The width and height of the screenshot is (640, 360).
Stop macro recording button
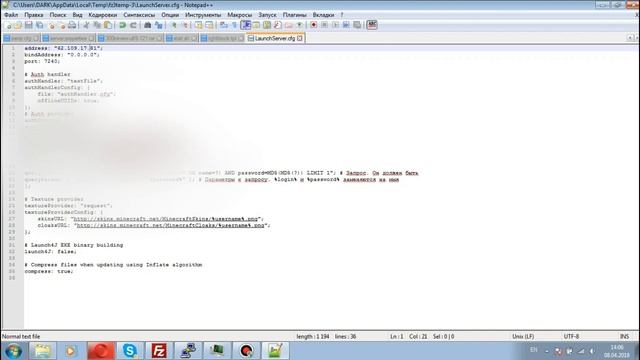point(324,25)
